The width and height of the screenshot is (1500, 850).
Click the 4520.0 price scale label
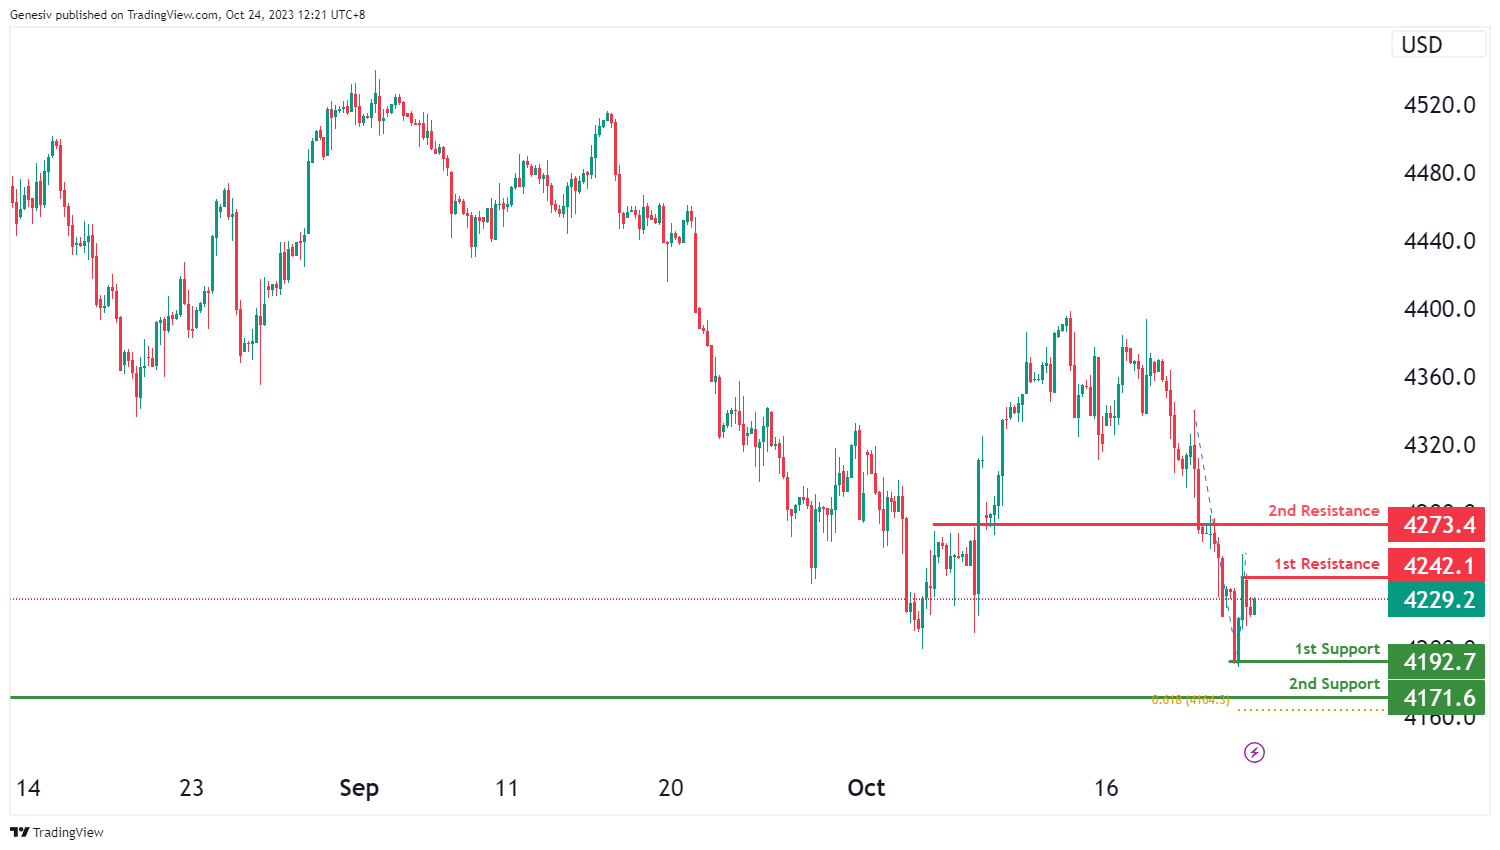coord(1439,105)
